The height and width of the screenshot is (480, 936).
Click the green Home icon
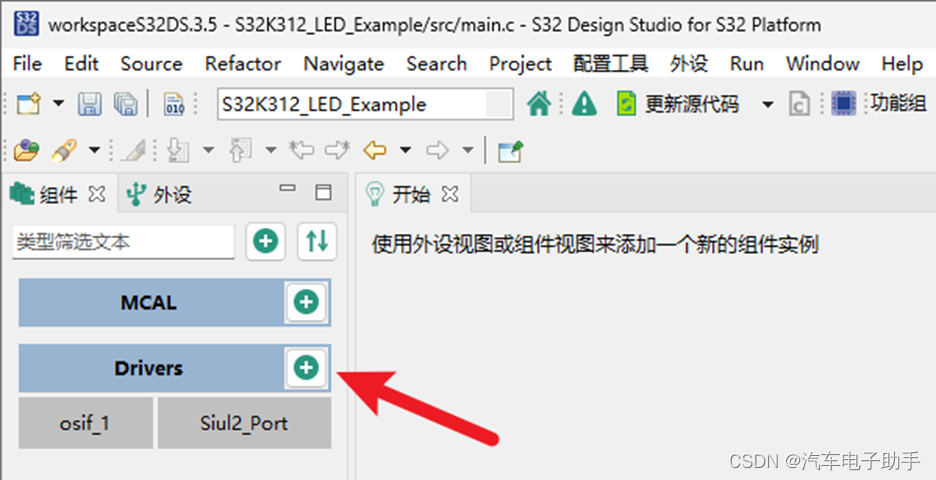539,104
